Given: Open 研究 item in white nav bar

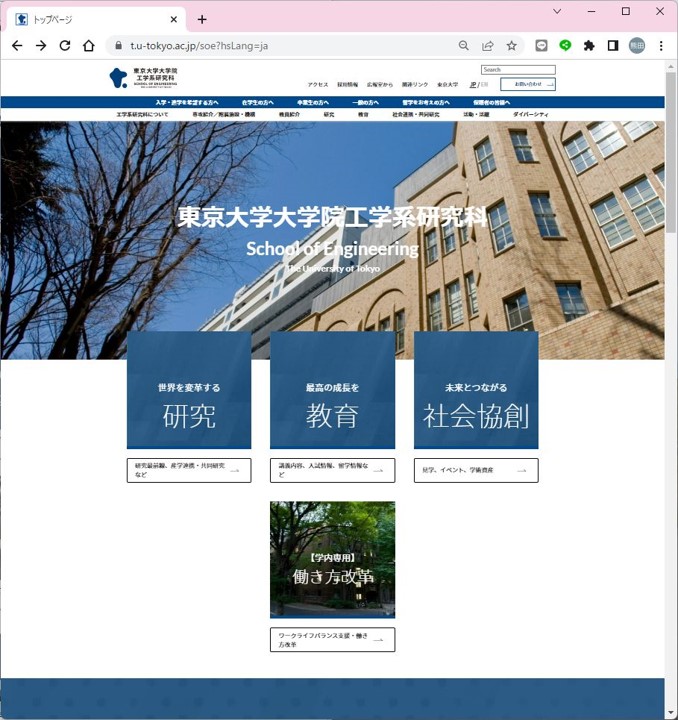Looking at the screenshot, I should (329, 114).
